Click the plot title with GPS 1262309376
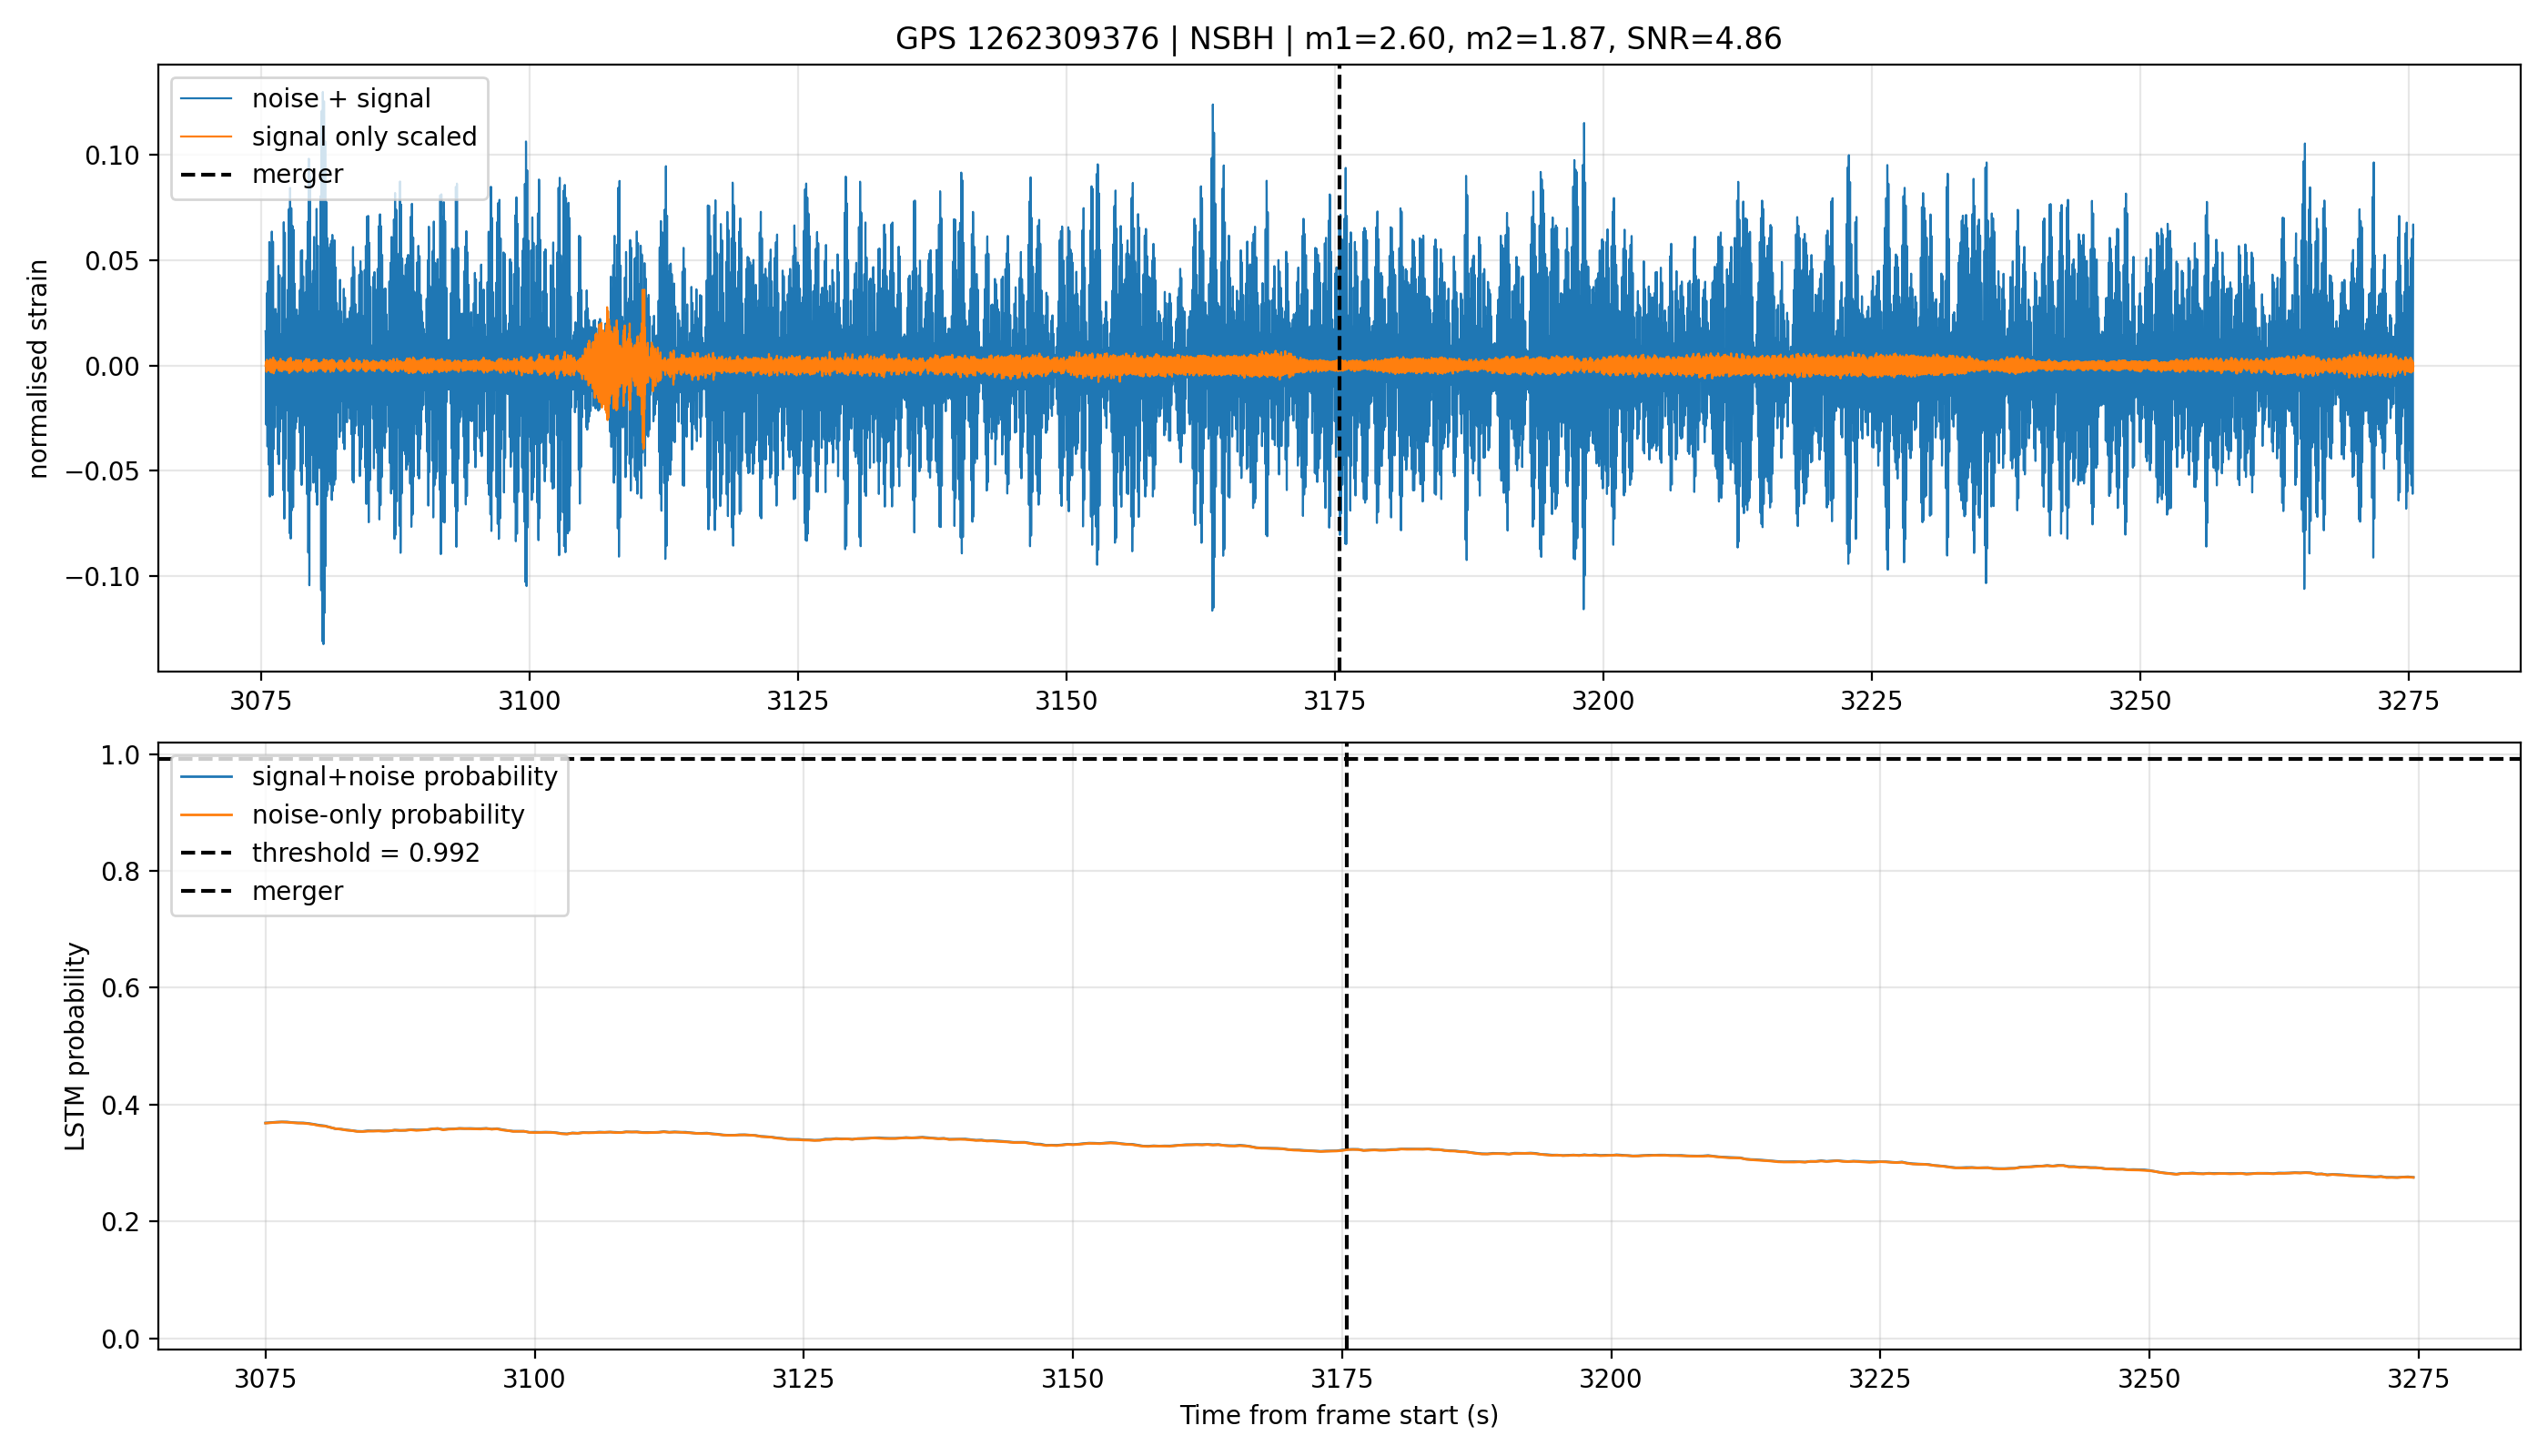Viewport: 2548px width, 1456px height. tap(1338, 39)
